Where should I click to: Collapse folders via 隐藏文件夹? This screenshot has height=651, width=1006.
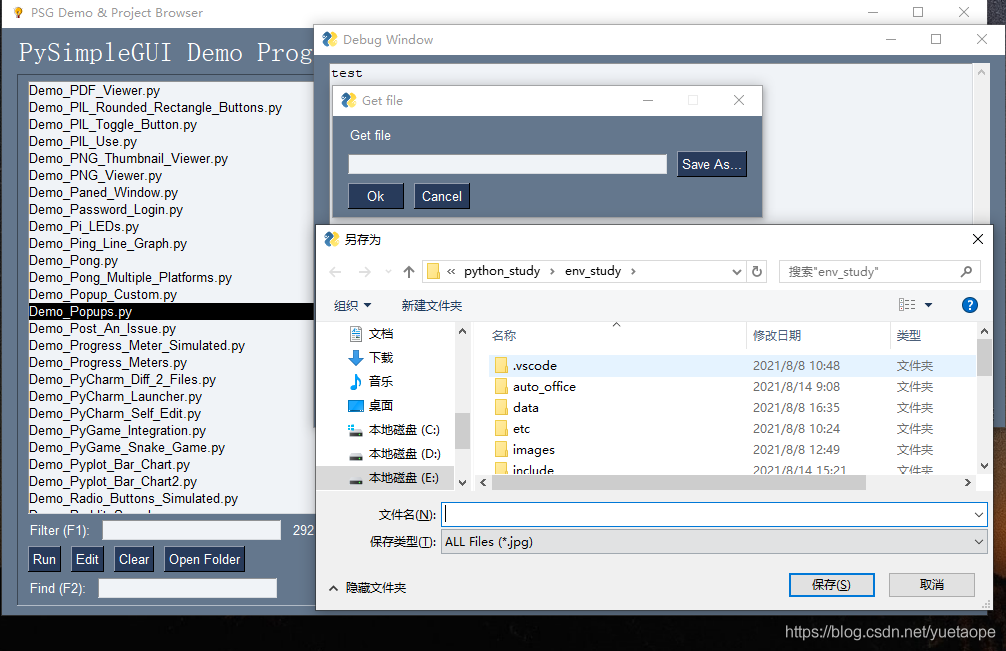tap(368, 588)
